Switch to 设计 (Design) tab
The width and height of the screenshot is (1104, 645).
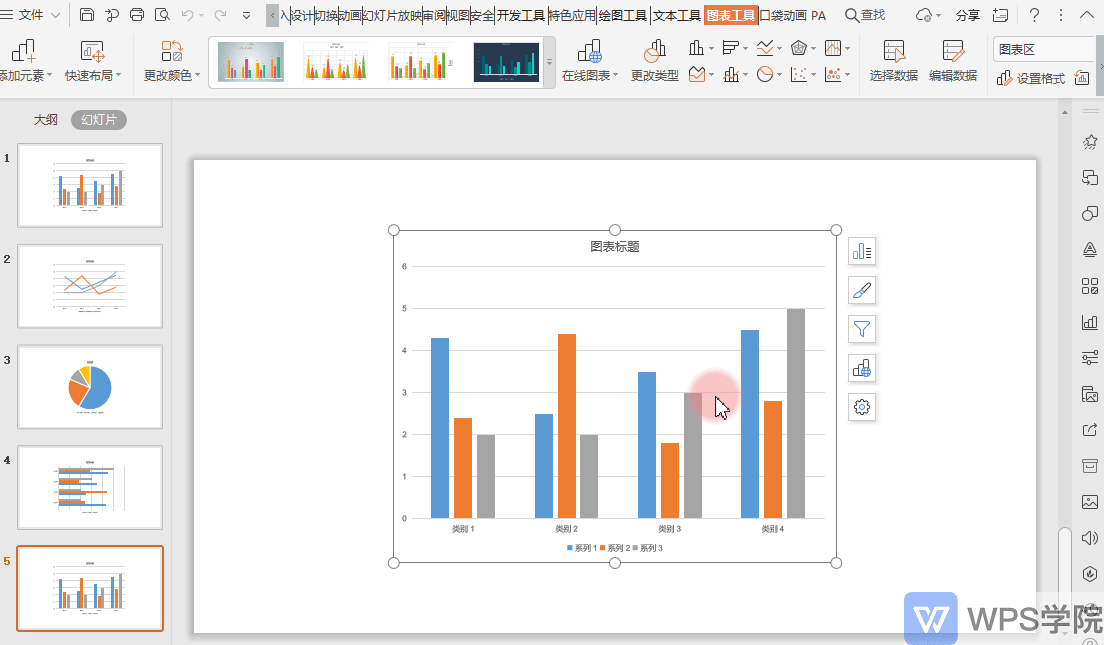pyautogui.click(x=301, y=15)
